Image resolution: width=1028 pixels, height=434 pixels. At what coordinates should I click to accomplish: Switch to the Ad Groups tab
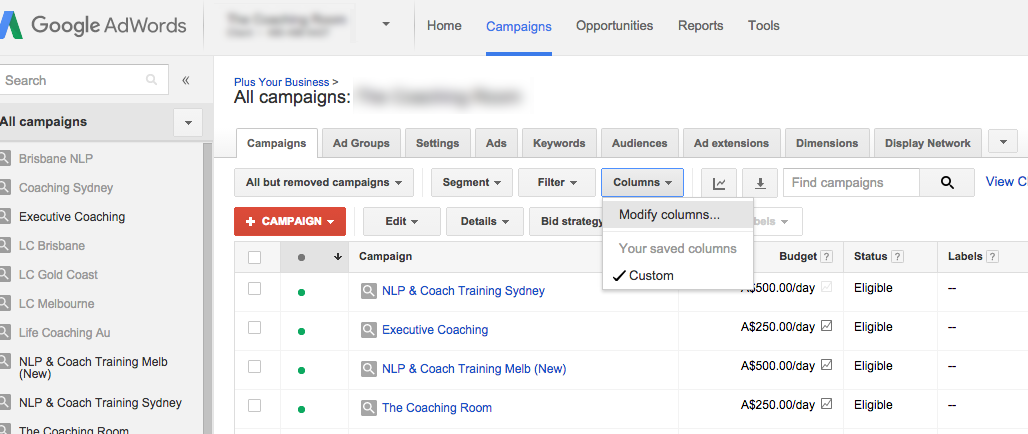click(361, 143)
